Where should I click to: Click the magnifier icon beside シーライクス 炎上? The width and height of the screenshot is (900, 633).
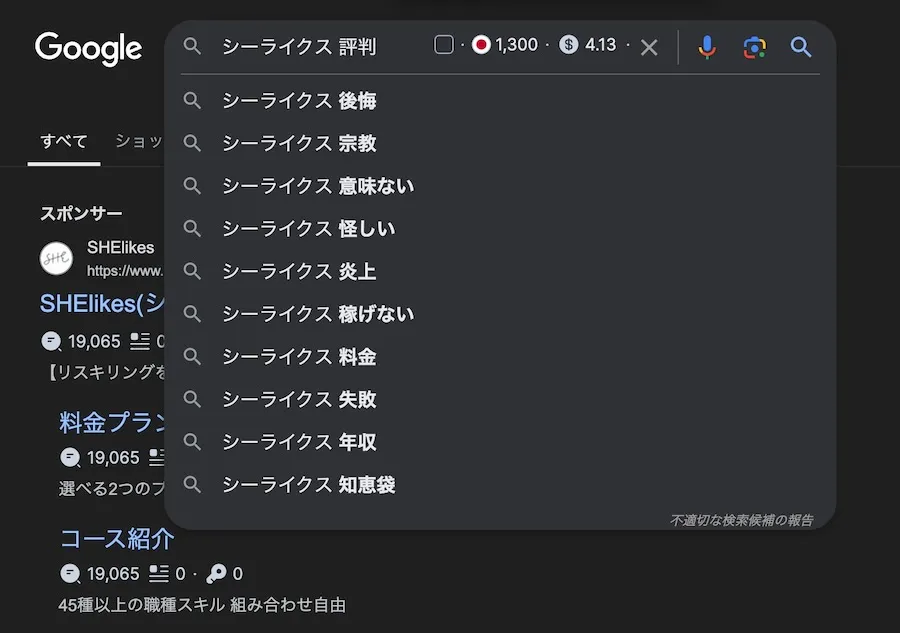tap(192, 271)
